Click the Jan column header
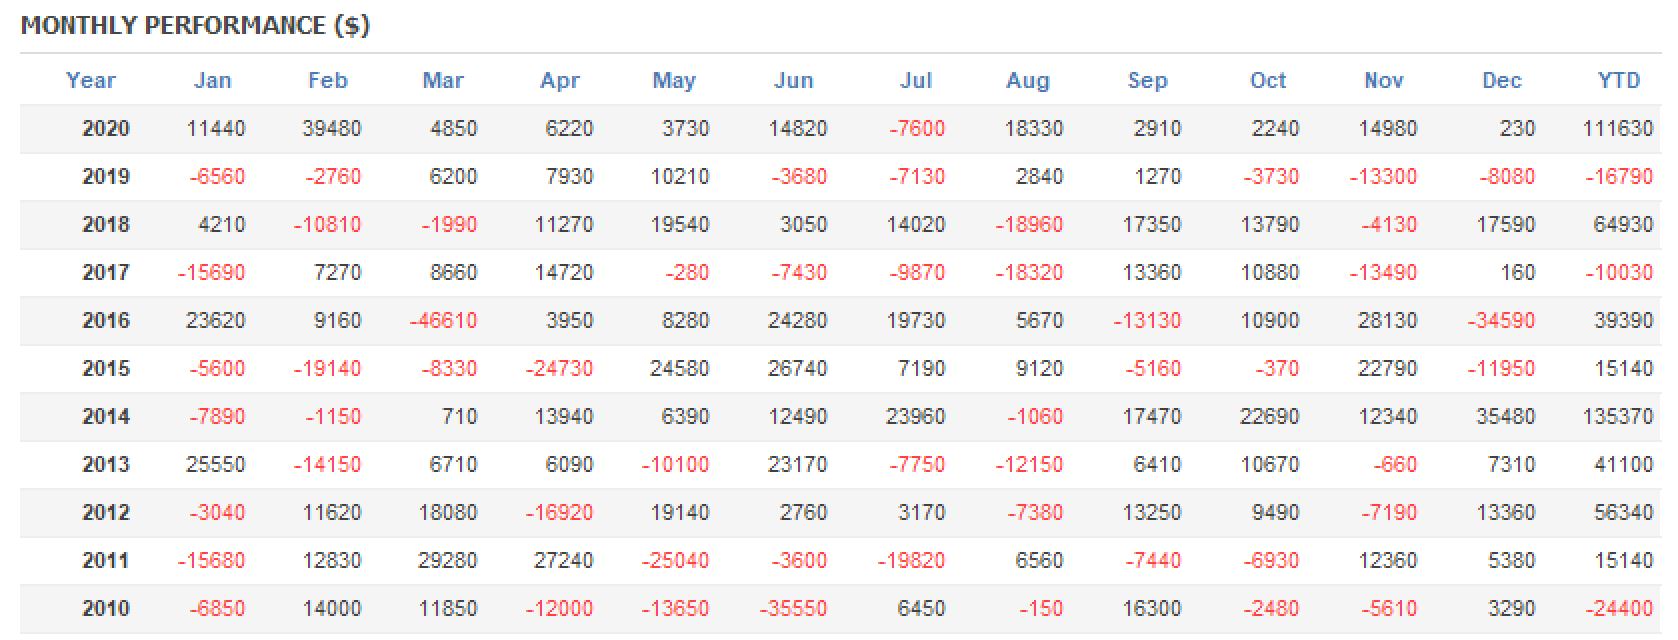Viewport: 1678px width, 640px height. tap(212, 81)
